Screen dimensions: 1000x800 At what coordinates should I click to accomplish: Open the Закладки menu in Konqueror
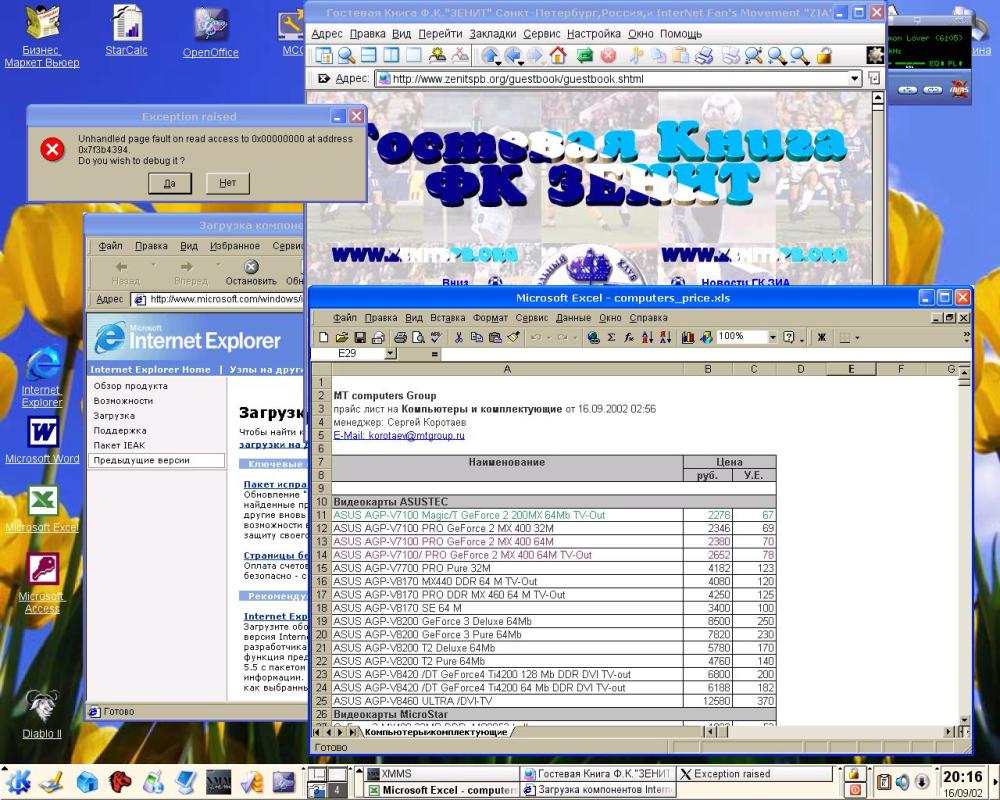492,34
